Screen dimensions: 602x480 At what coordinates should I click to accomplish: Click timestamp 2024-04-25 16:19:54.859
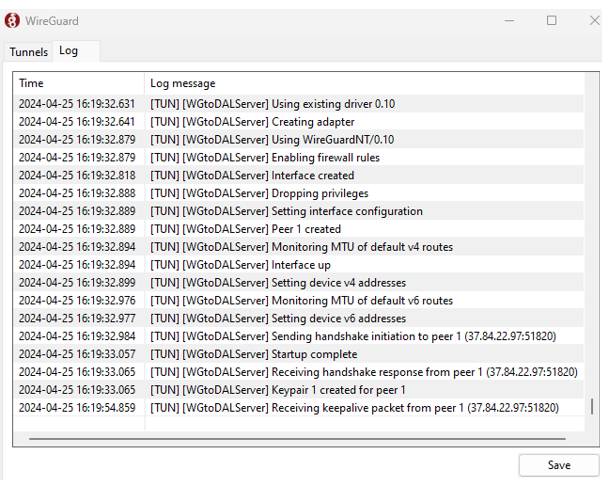click(x=77, y=407)
